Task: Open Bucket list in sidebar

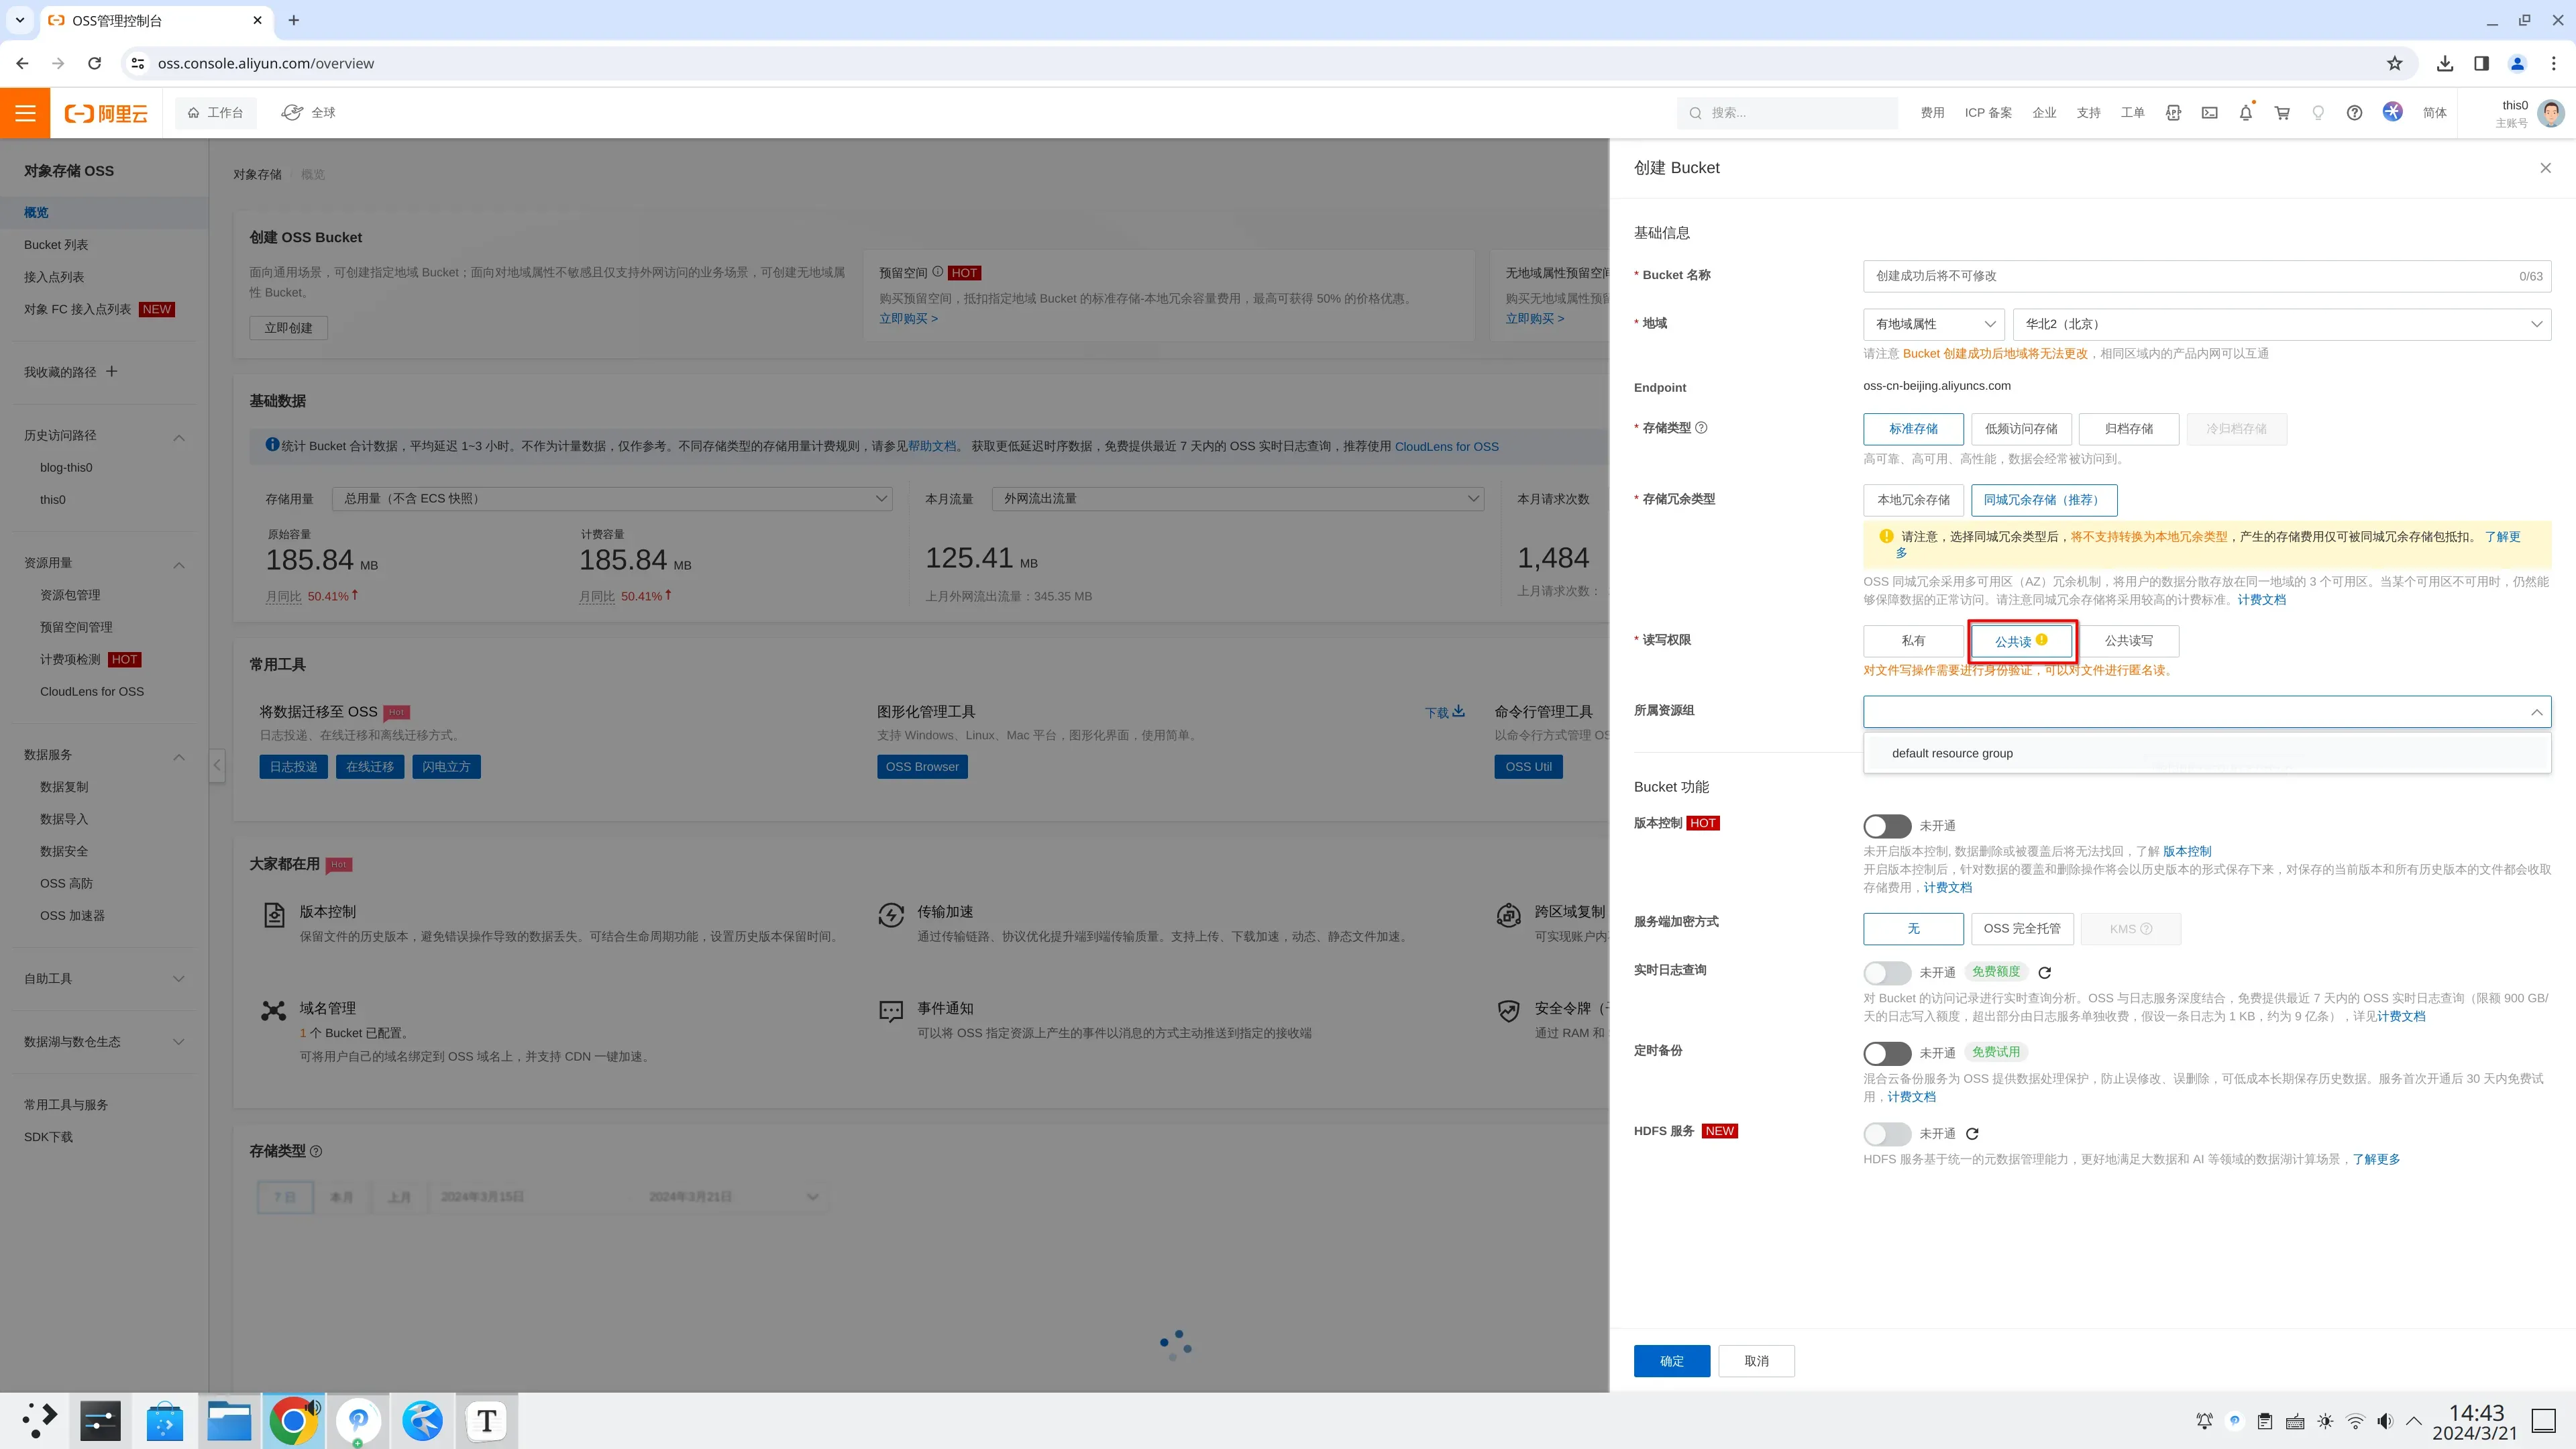Action: click(x=56, y=245)
